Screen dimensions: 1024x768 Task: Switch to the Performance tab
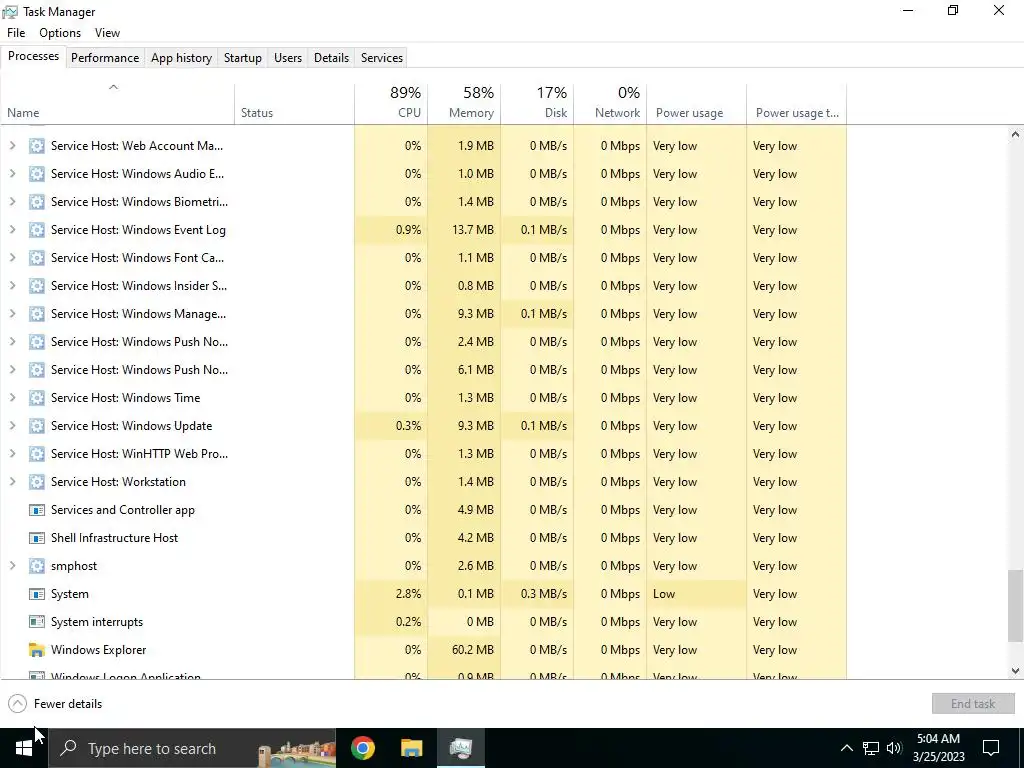105,57
